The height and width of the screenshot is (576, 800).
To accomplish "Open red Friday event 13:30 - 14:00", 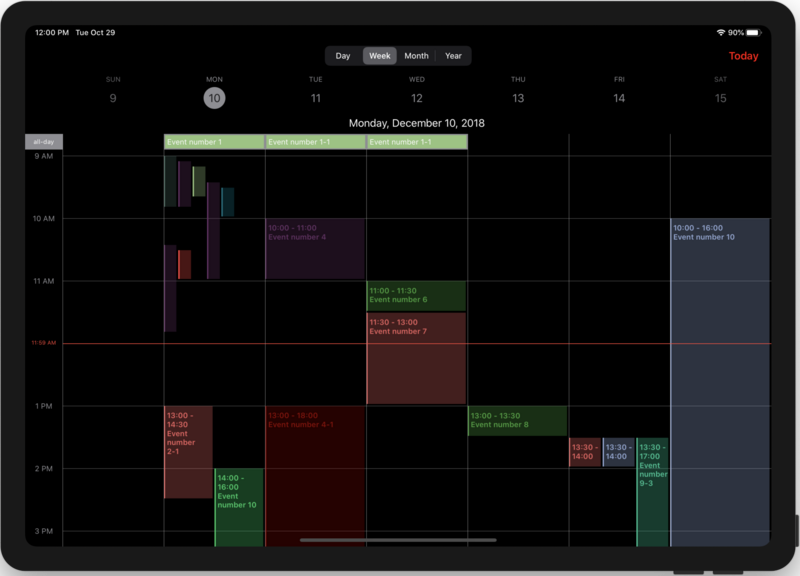I will point(585,452).
